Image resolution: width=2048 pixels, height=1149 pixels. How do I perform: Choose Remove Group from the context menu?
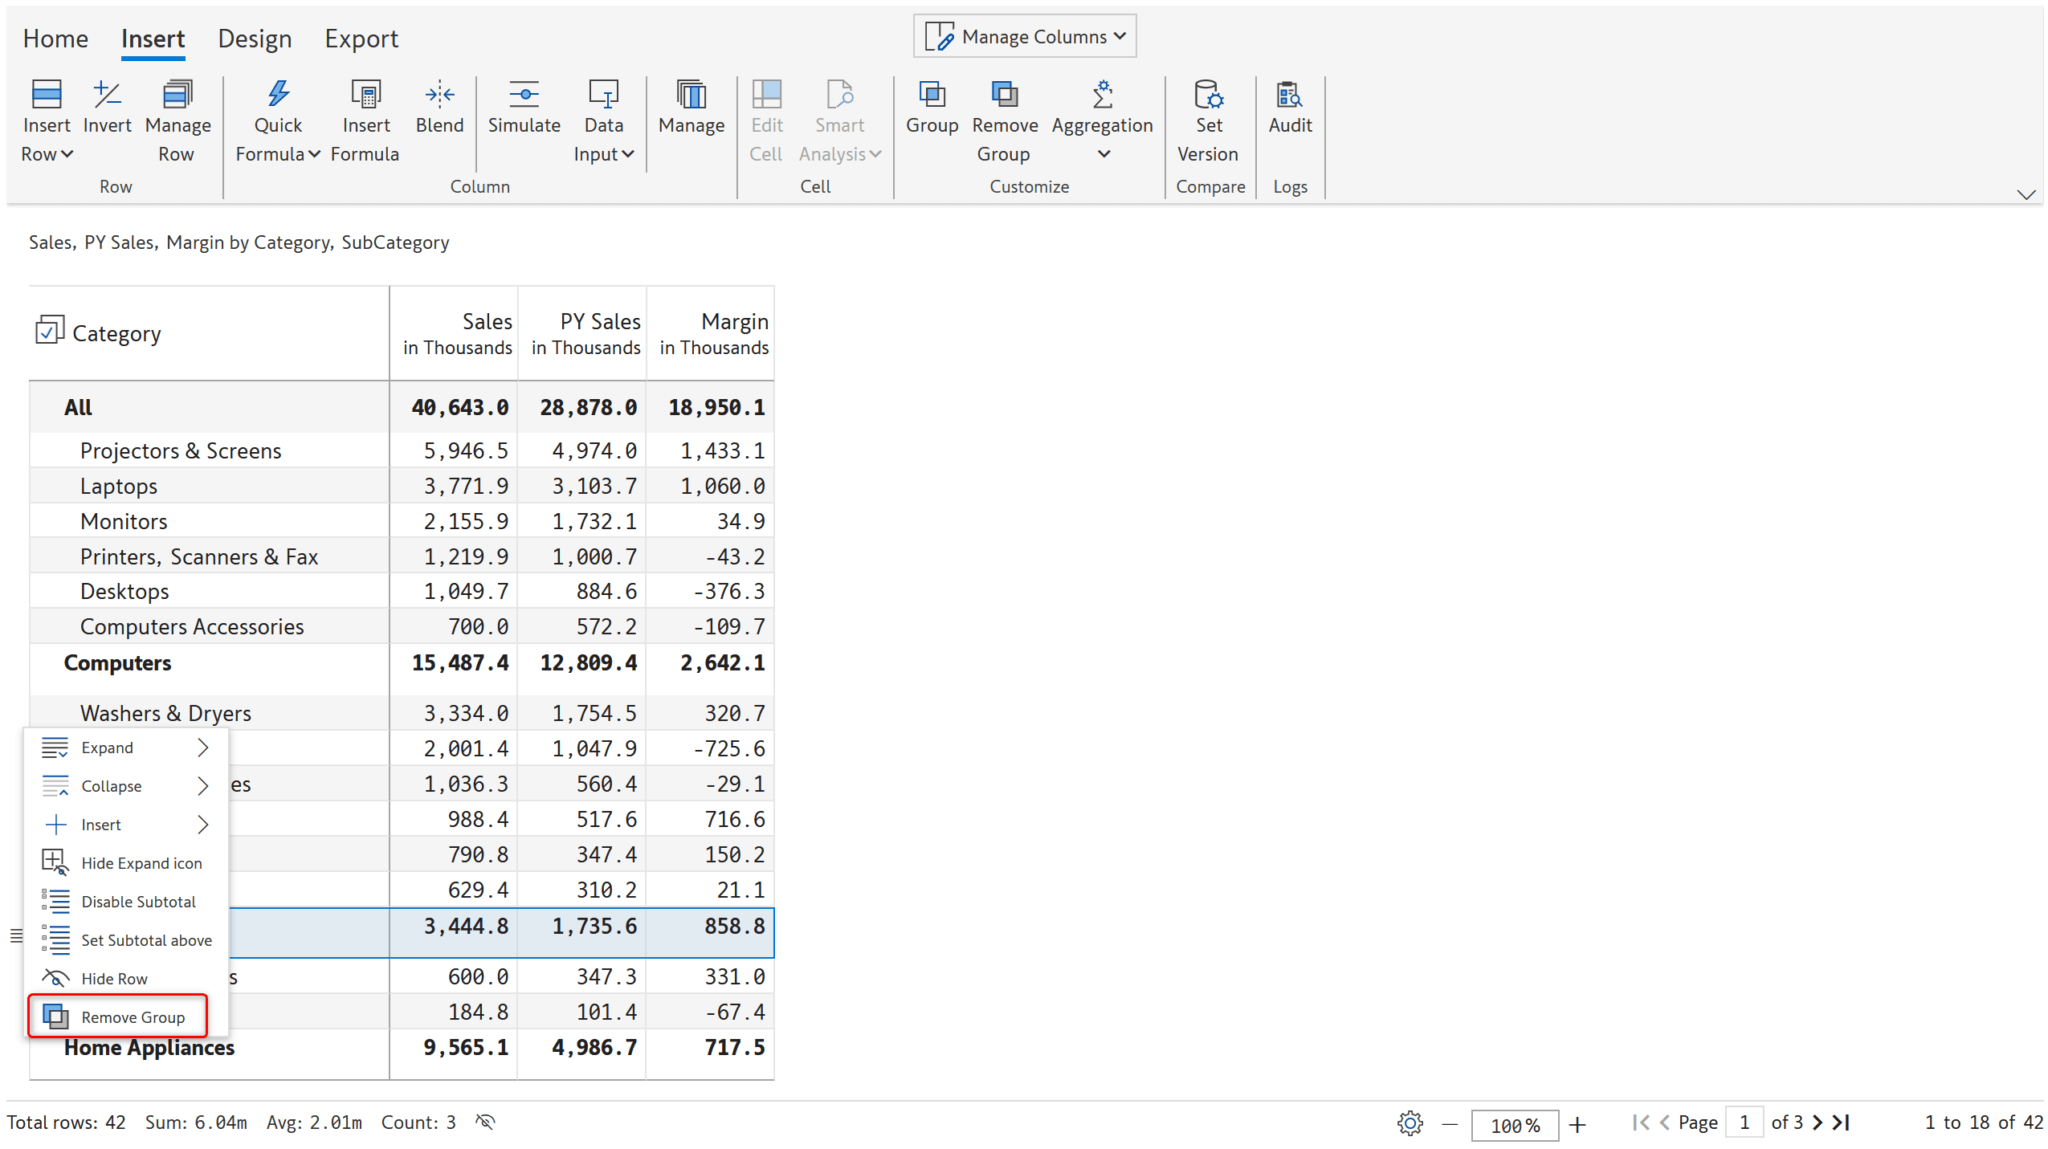[x=133, y=1016]
